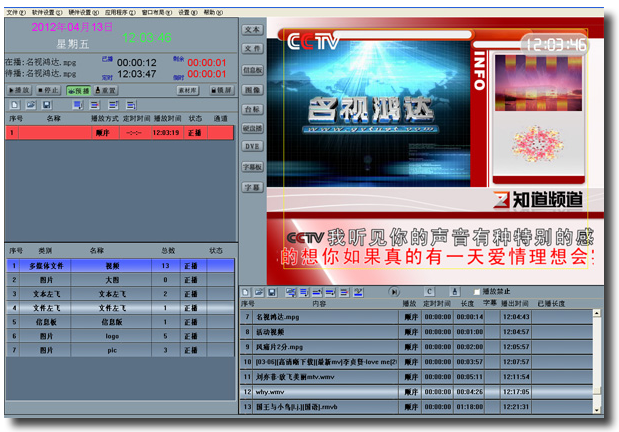Select the logo row in the category list

(x=120, y=336)
